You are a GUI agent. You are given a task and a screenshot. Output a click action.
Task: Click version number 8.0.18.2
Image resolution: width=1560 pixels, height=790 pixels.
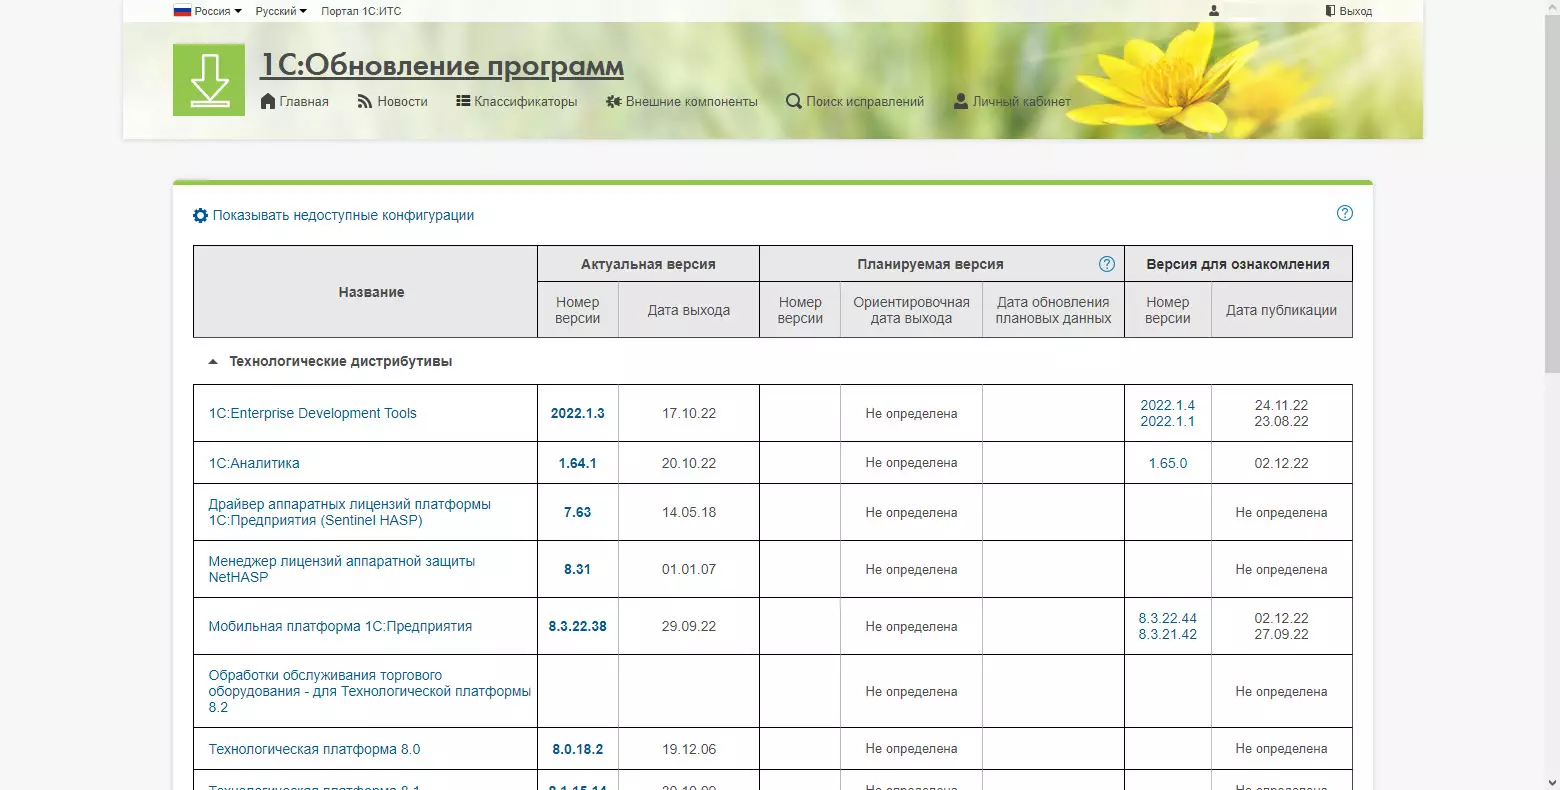(578, 749)
